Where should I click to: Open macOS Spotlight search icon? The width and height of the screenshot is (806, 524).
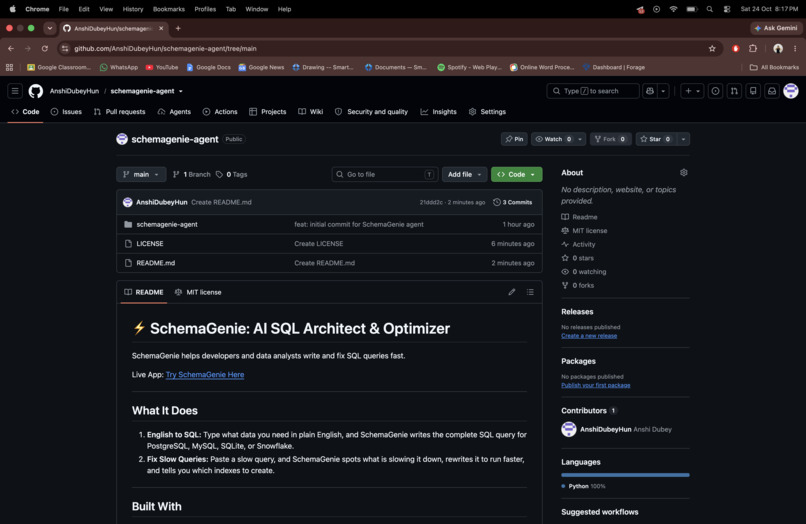tap(709, 9)
